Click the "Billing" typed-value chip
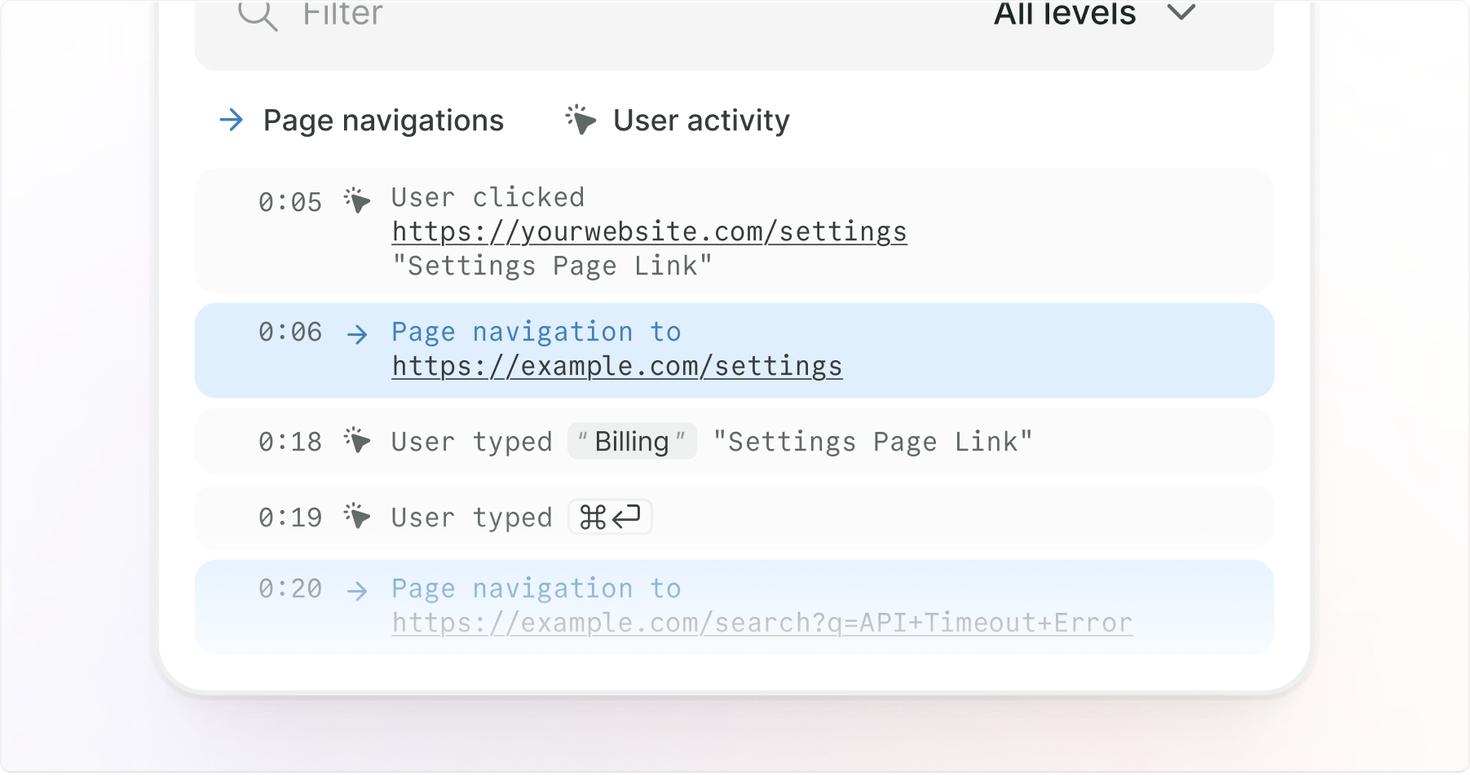The image size is (1470, 775). (x=632, y=441)
